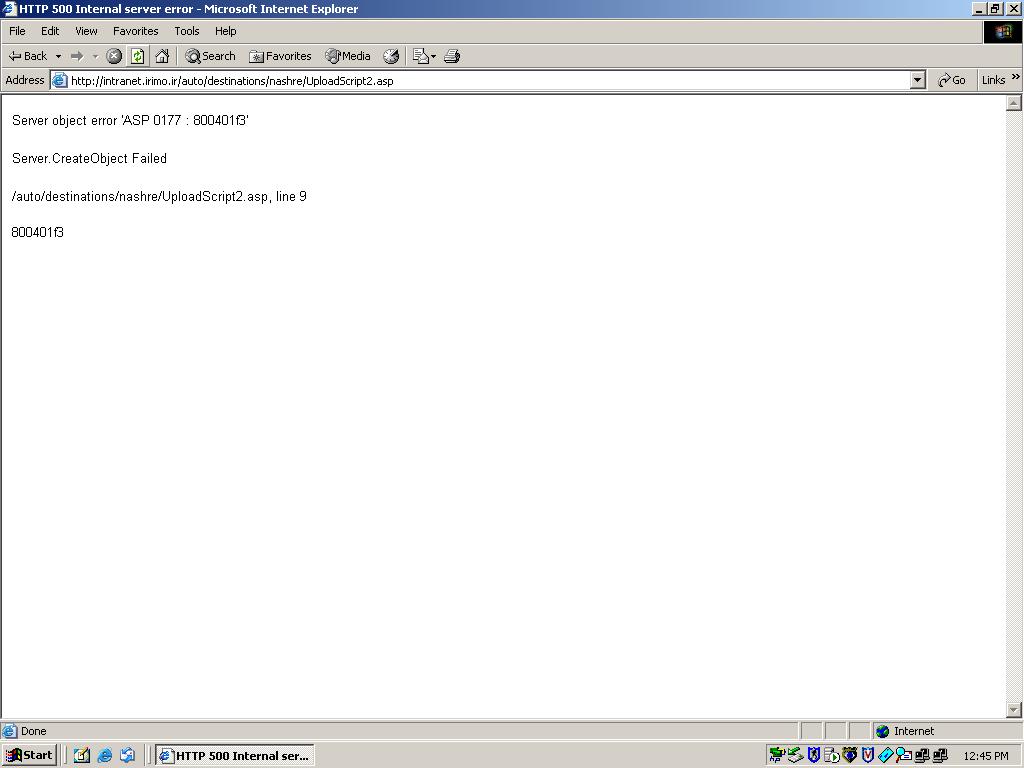1024x768 pixels.
Task: Click the 'Done' status bar text
Action: pyautogui.click(x=33, y=731)
